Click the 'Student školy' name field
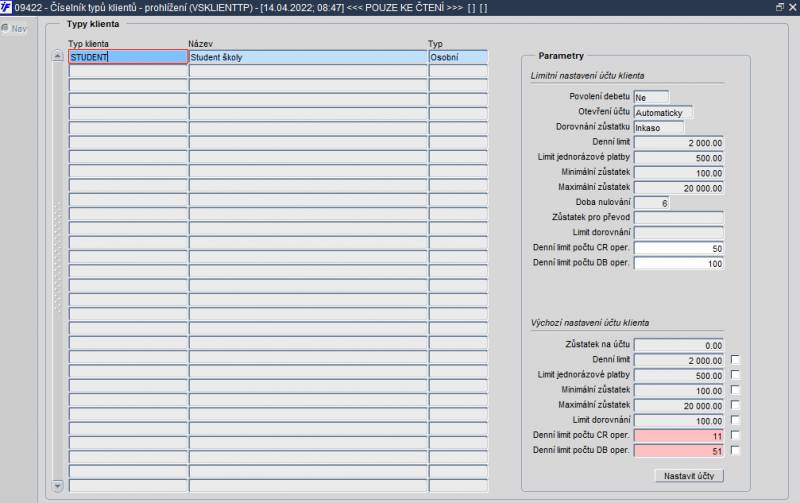The width and height of the screenshot is (800, 503). (x=308, y=57)
